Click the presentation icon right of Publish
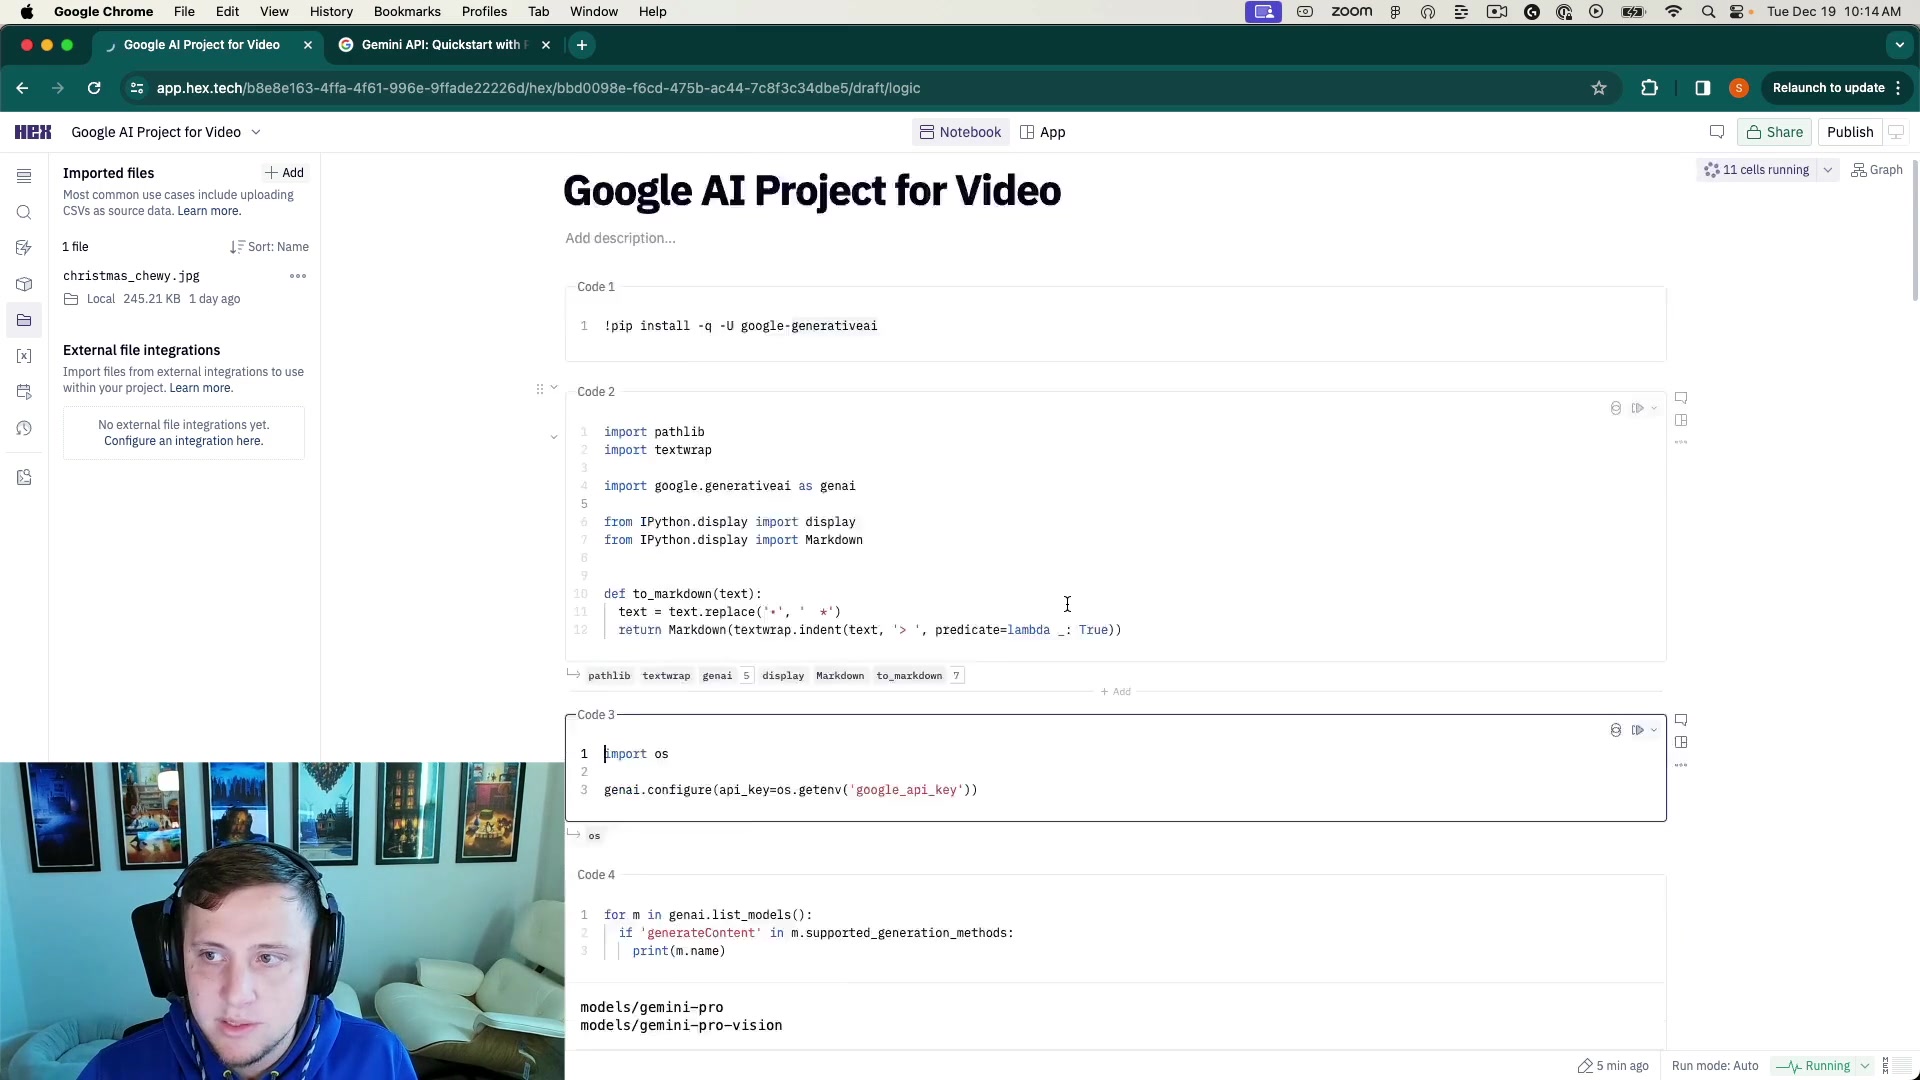 [x=1896, y=132]
